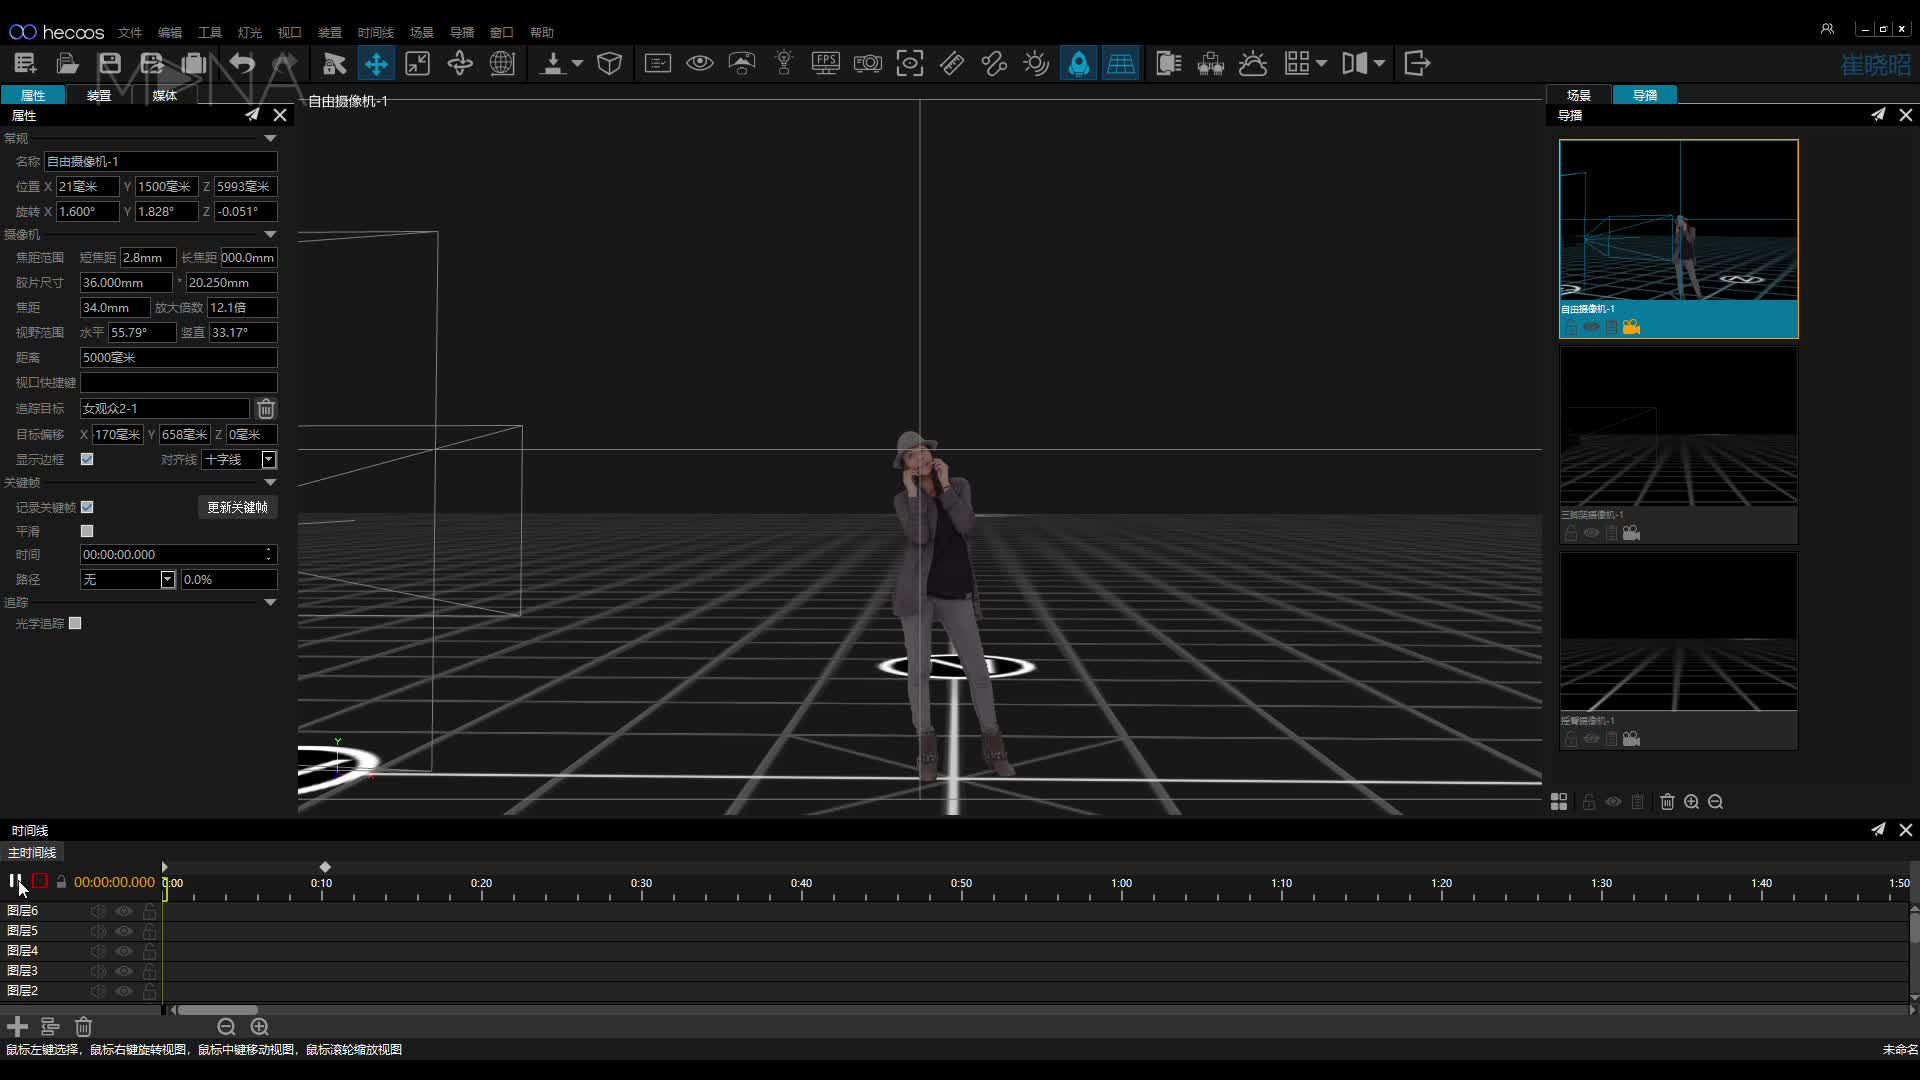The width and height of the screenshot is (1920, 1080).
Task: Open the 路径 dropdown
Action: [x=168, y=580]
